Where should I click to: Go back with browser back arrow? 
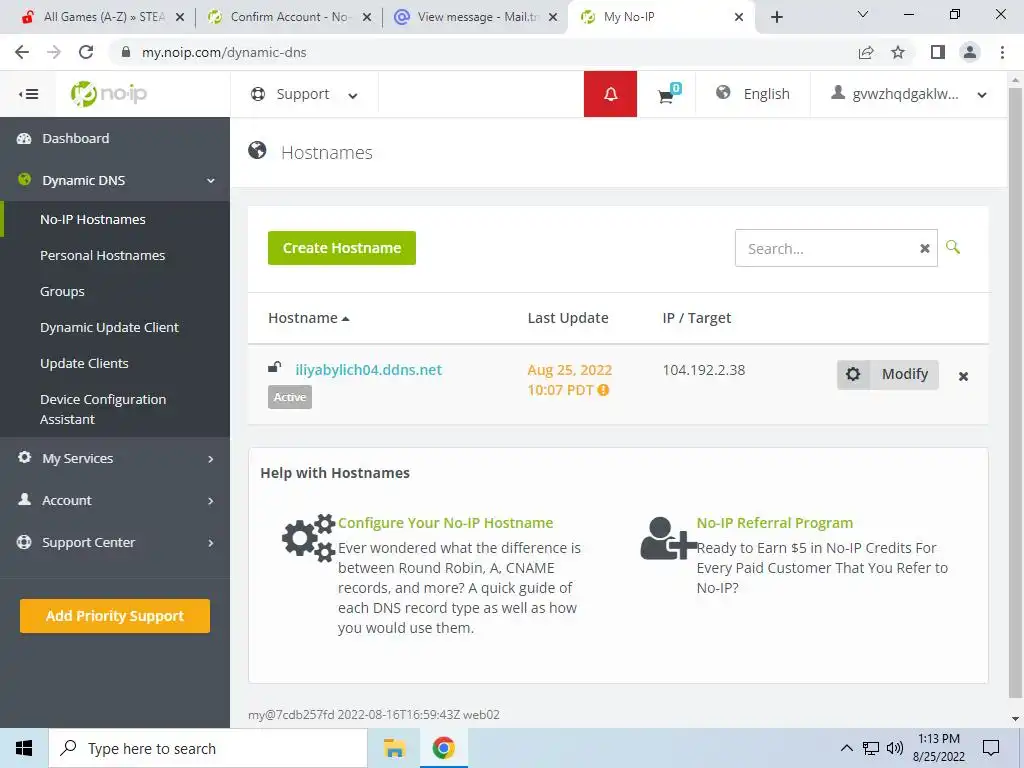pyautogui.click(x=22, y=52)
